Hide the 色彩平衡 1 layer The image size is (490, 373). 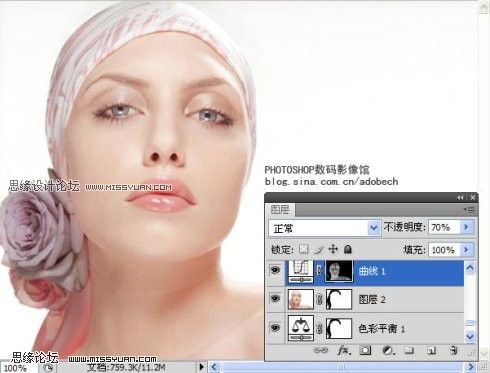pyautogui.click(x=275, y=328)
